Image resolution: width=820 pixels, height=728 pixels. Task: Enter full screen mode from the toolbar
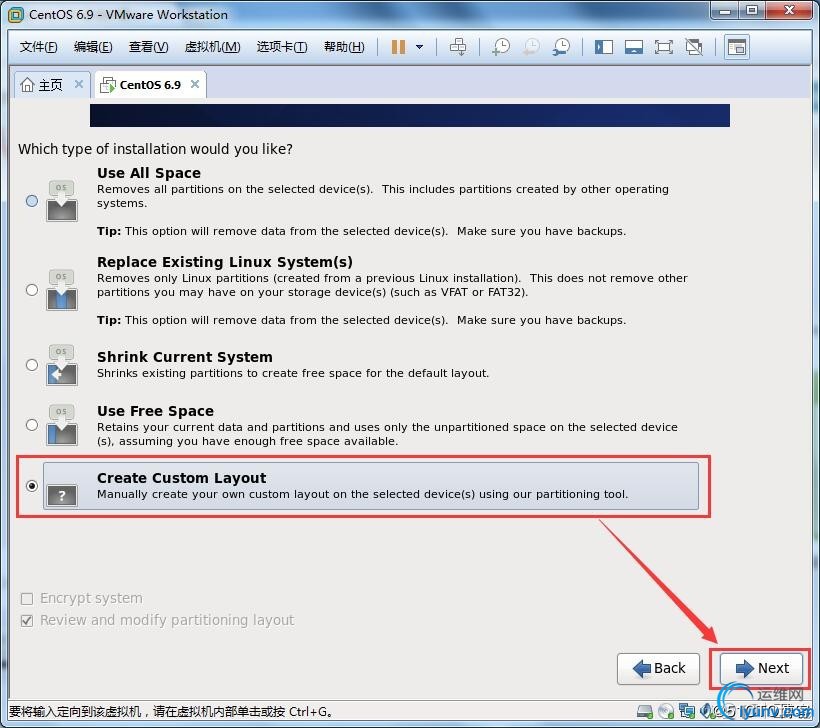[x=664, y=47]
